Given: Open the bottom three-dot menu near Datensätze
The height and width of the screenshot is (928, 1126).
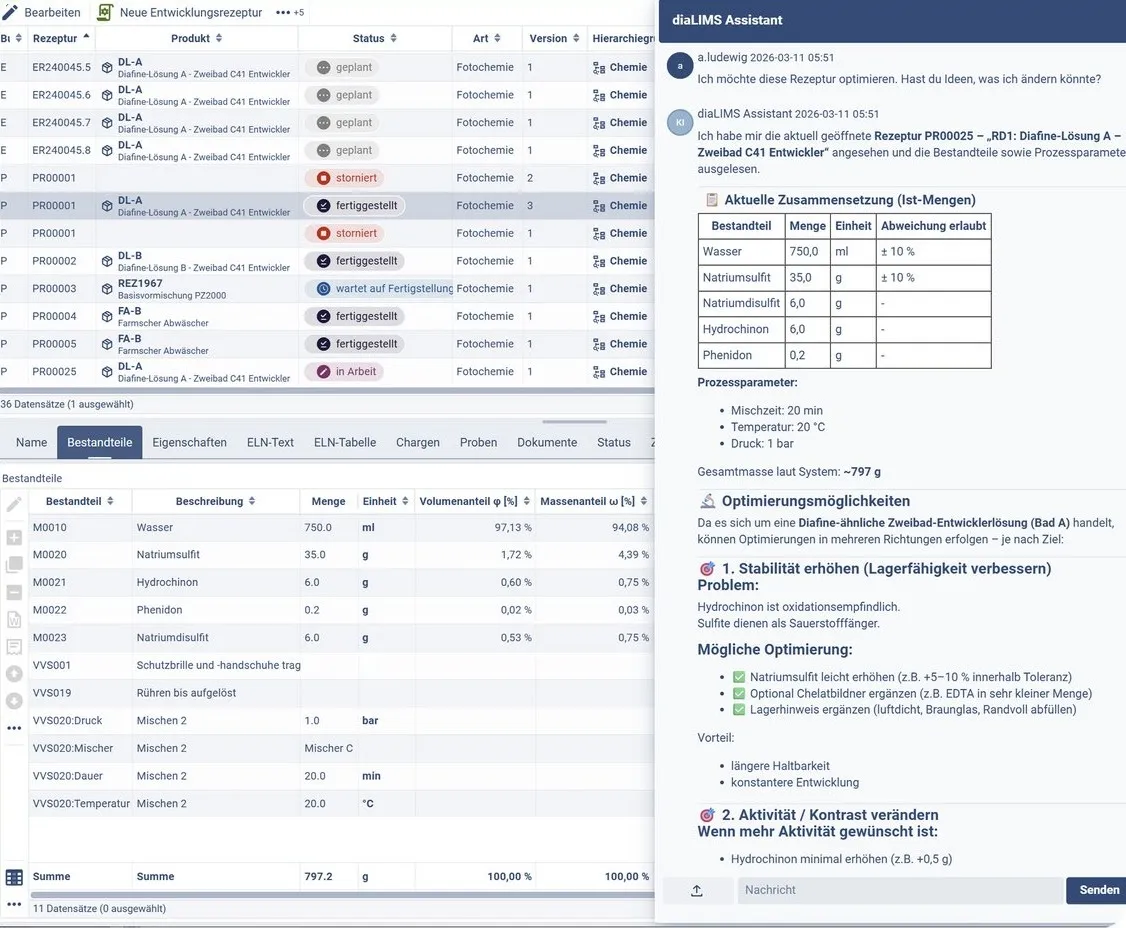Looking at the screenshot, I should coord(14,904).
